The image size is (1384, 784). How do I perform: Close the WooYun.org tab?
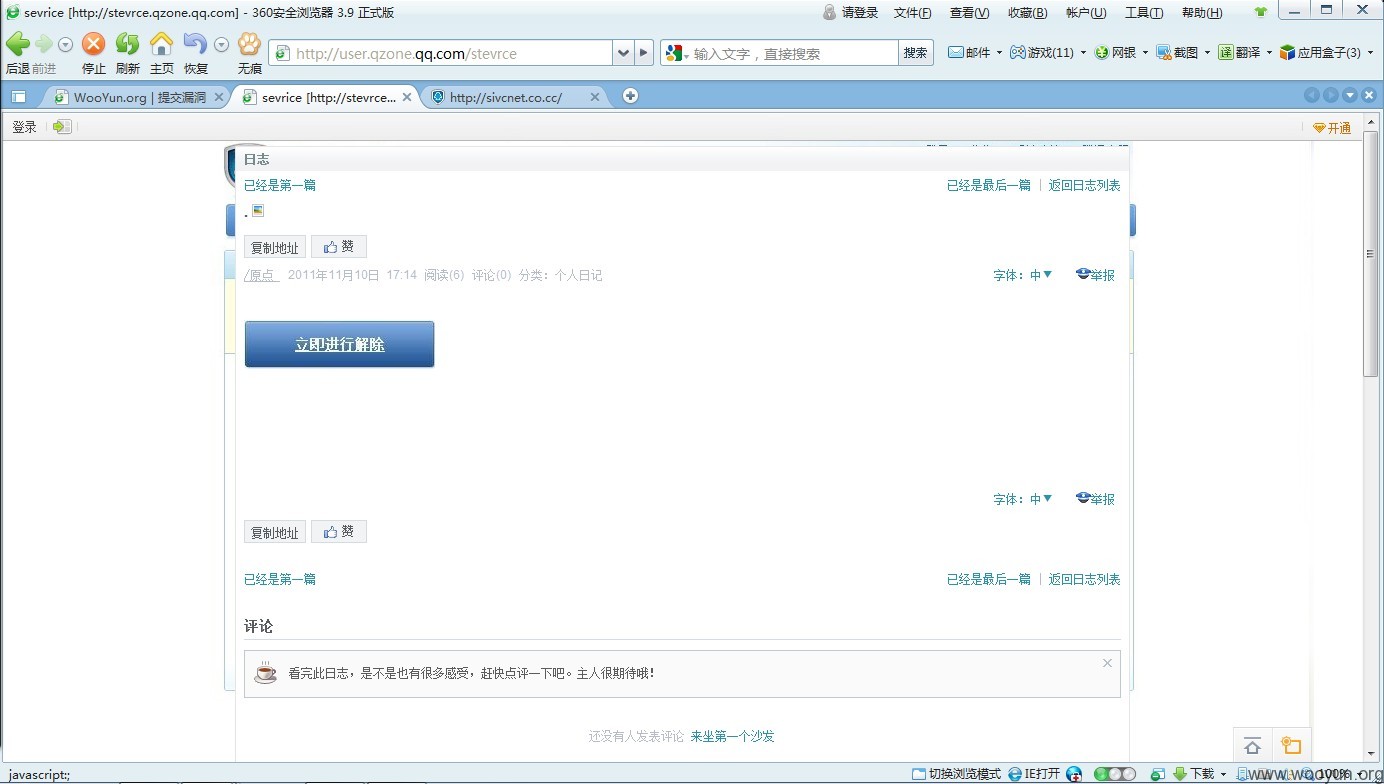(218, 97)
